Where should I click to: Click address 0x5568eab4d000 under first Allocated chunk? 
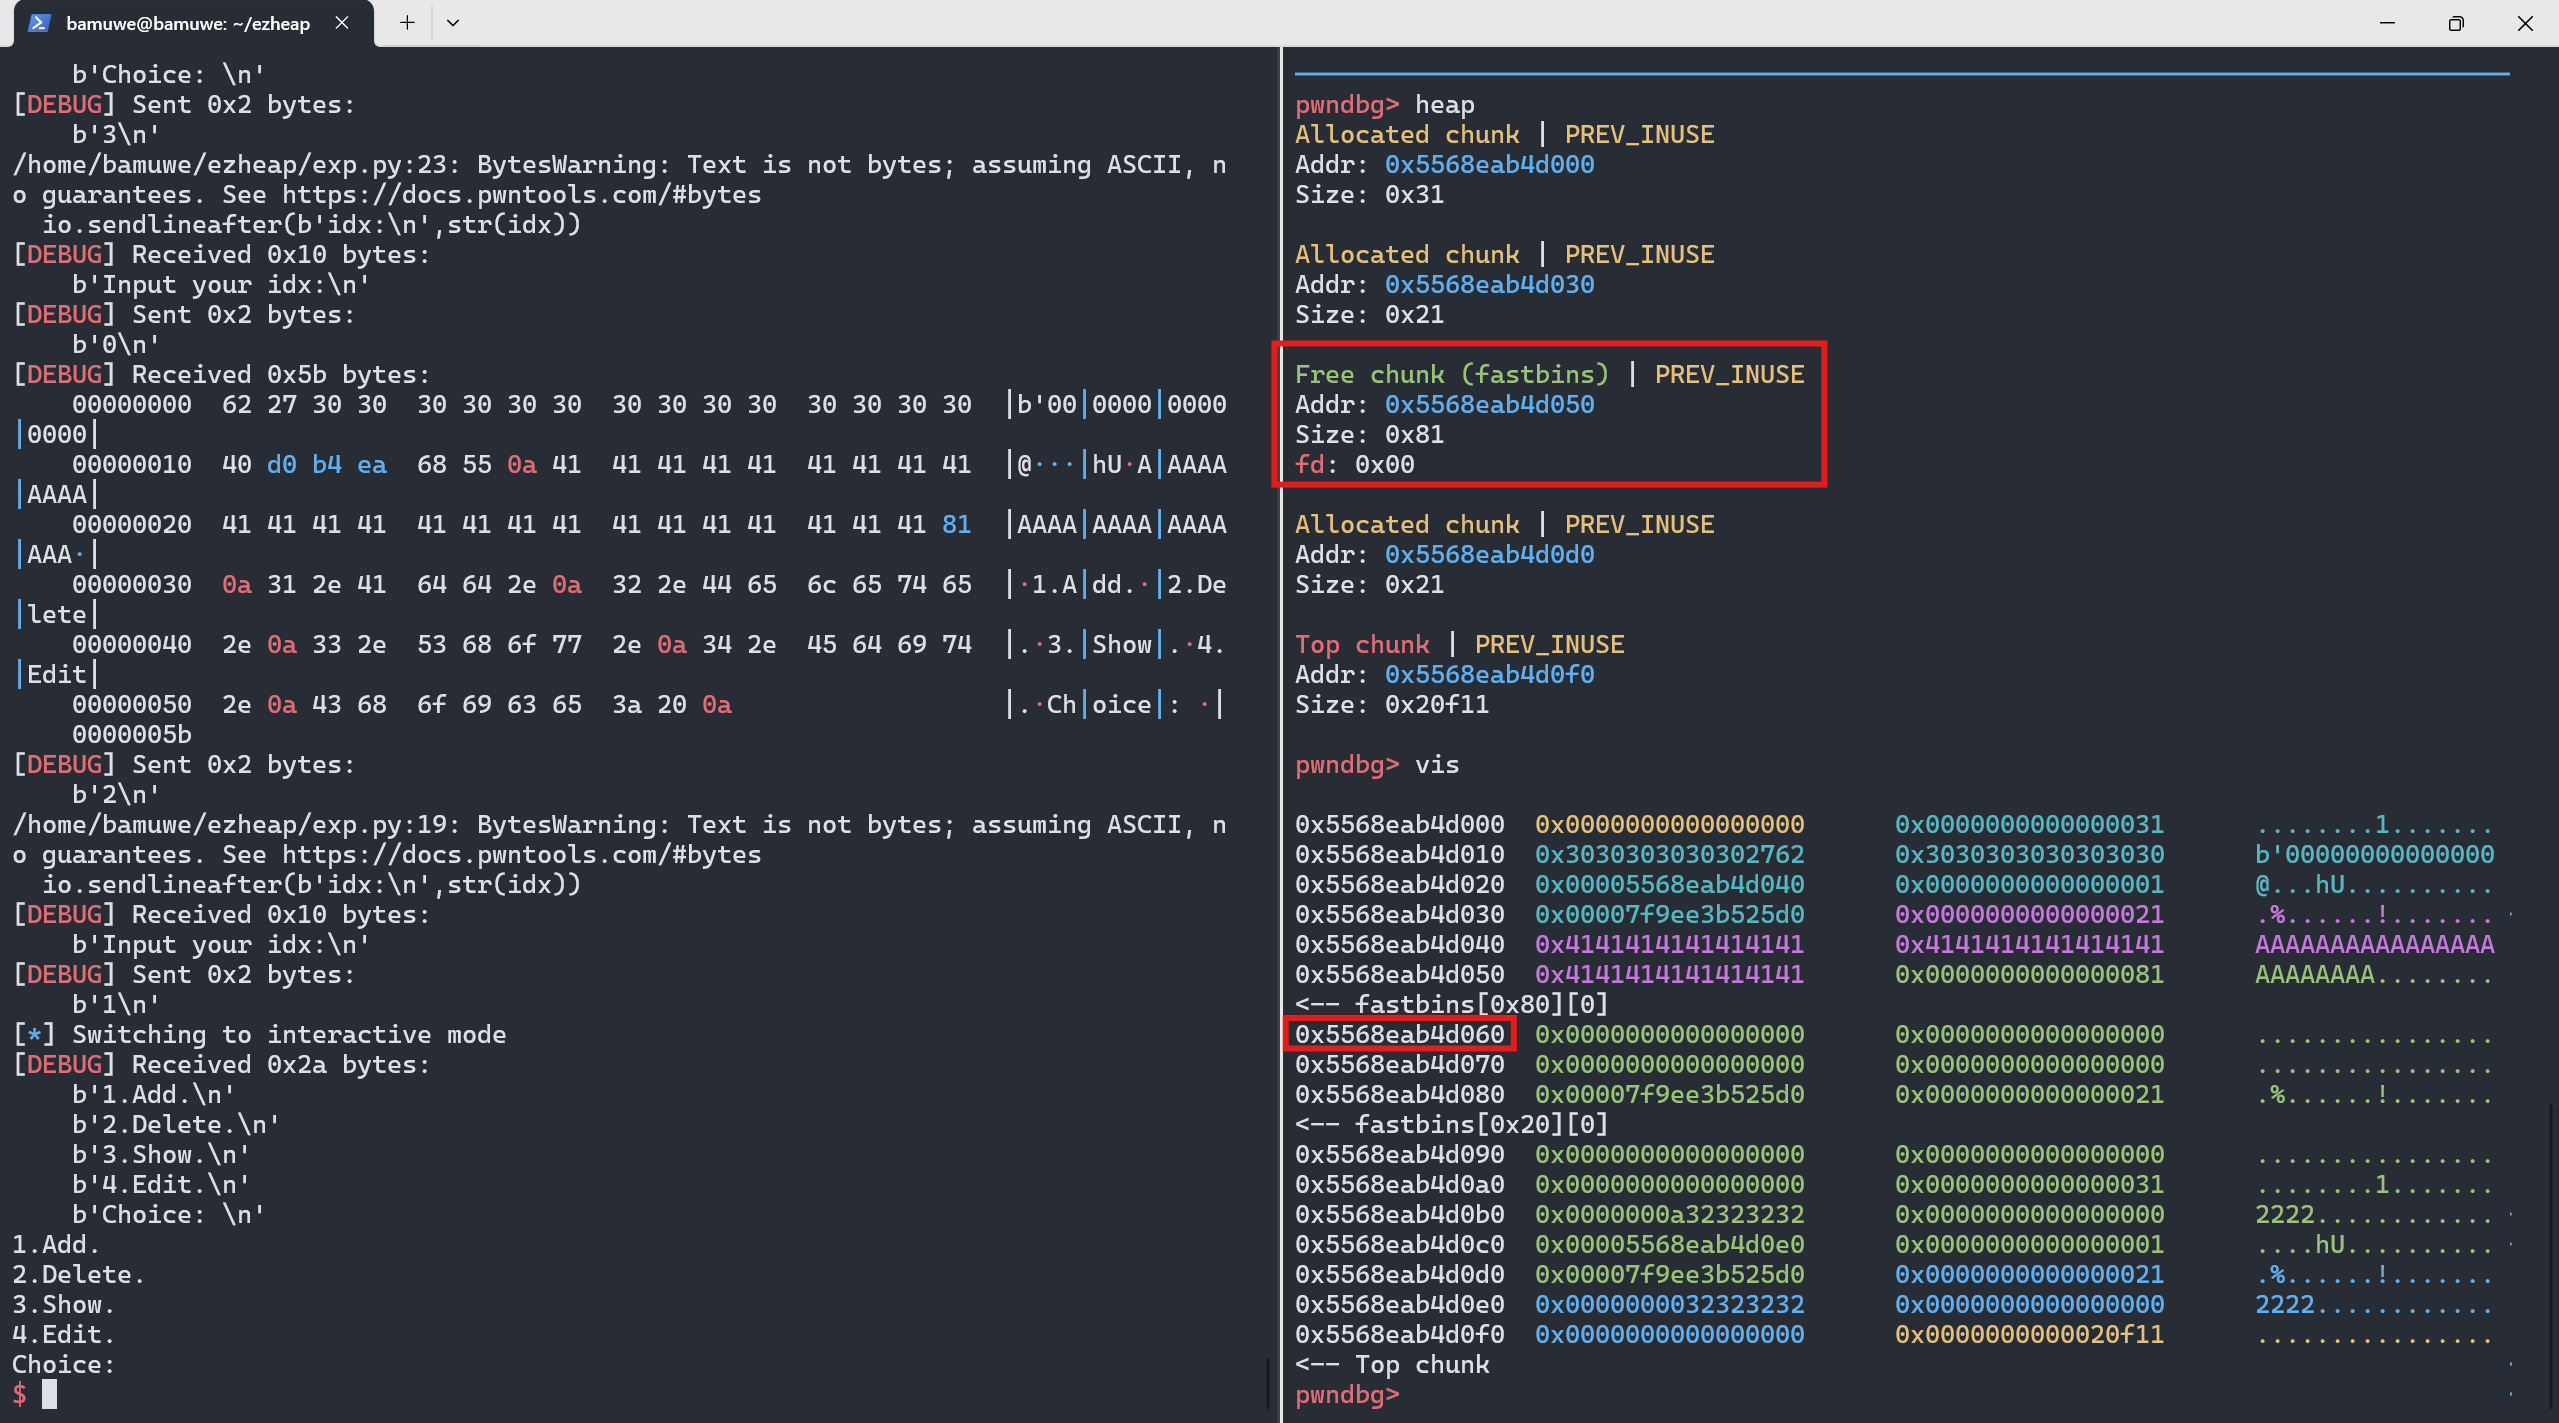[1489, 164]
